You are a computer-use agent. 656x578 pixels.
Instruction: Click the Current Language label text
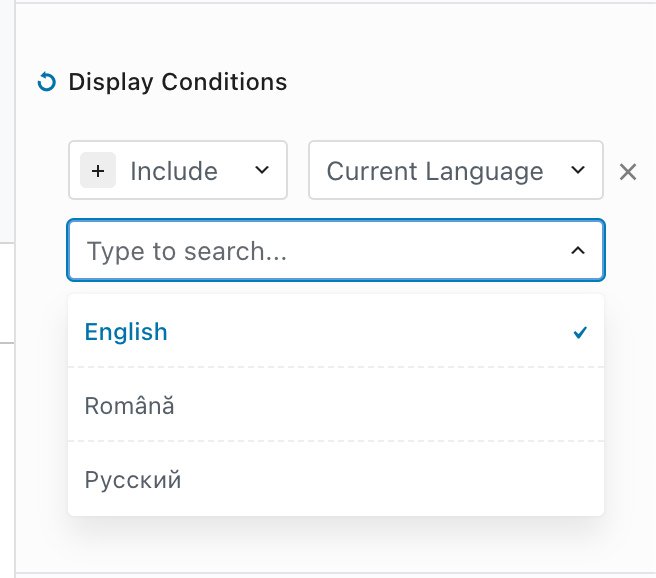(435, 171)
